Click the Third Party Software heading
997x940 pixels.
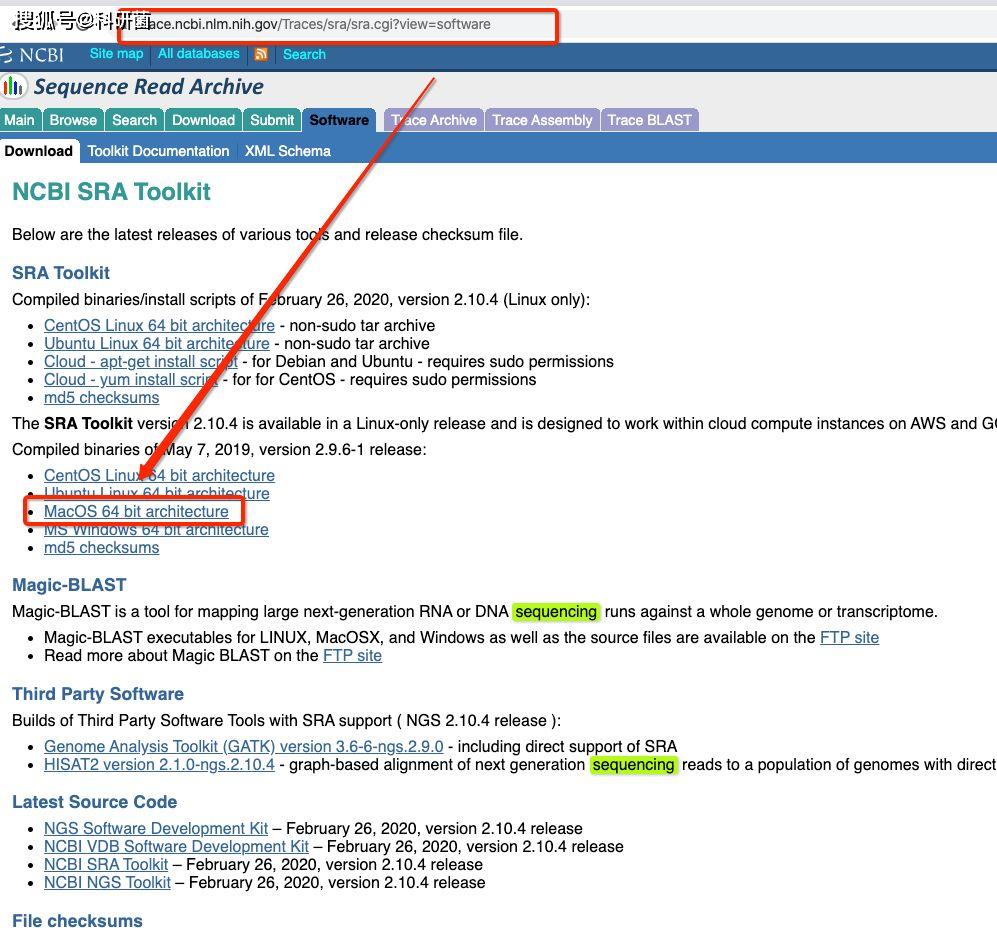coord(98,694)
